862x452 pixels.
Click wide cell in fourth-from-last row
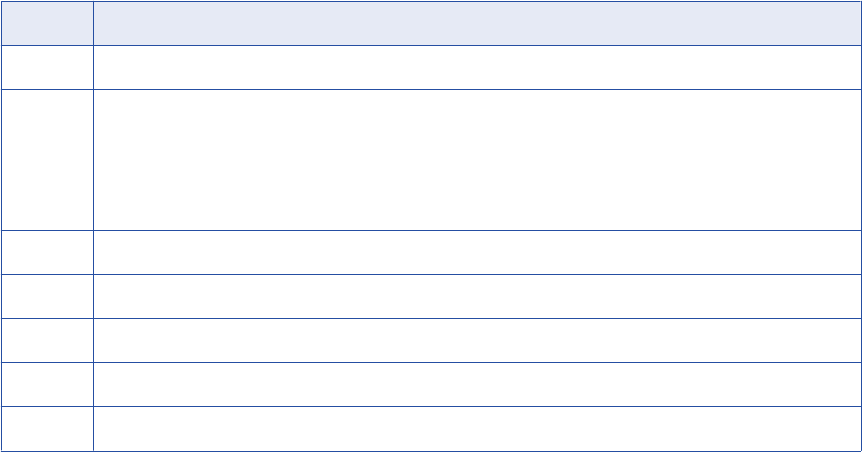477,297
